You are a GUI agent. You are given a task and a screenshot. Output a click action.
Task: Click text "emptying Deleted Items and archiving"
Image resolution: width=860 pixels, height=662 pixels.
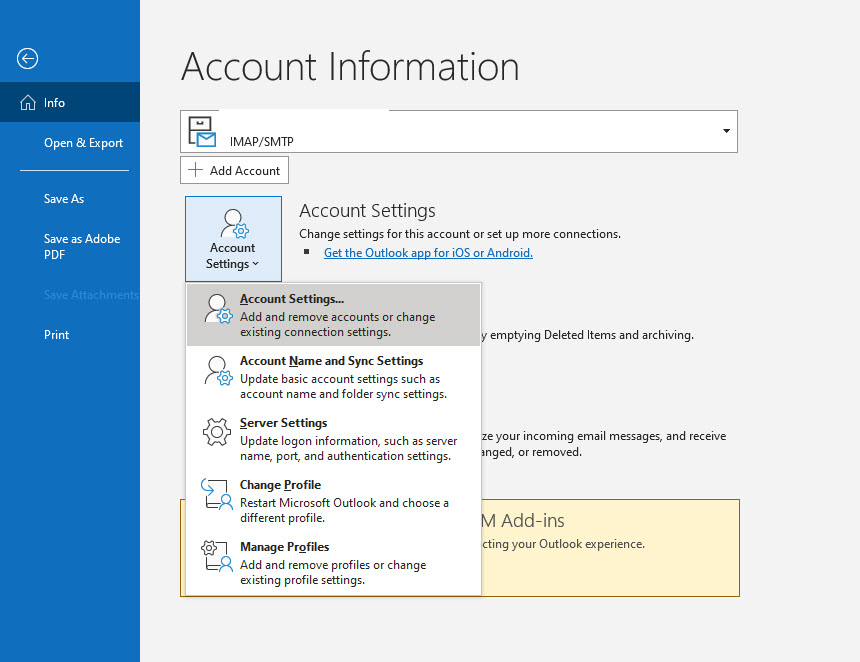[x=592, y=335]
